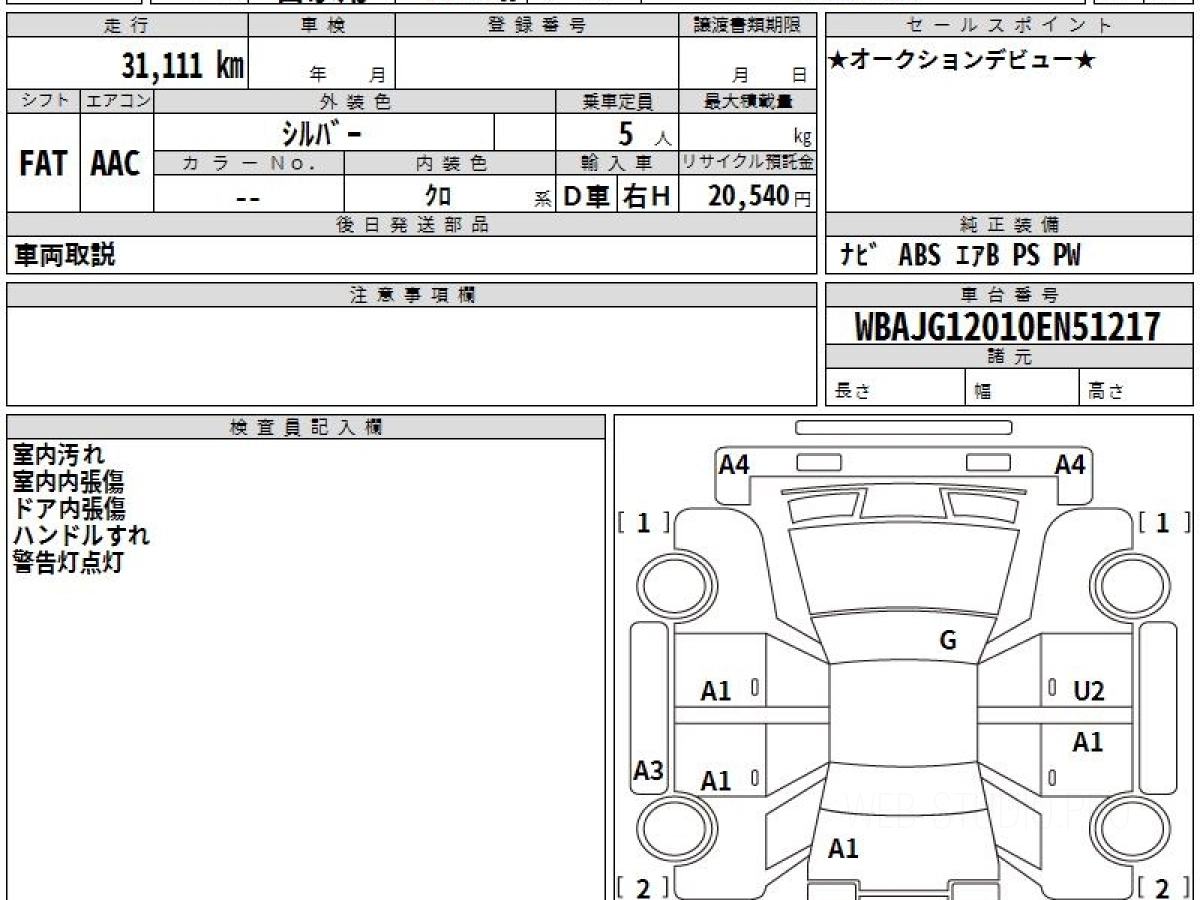Viewport: 1200px width, 900px height.
Task: Click the G windshield mark
Action: tap(948, 641)
